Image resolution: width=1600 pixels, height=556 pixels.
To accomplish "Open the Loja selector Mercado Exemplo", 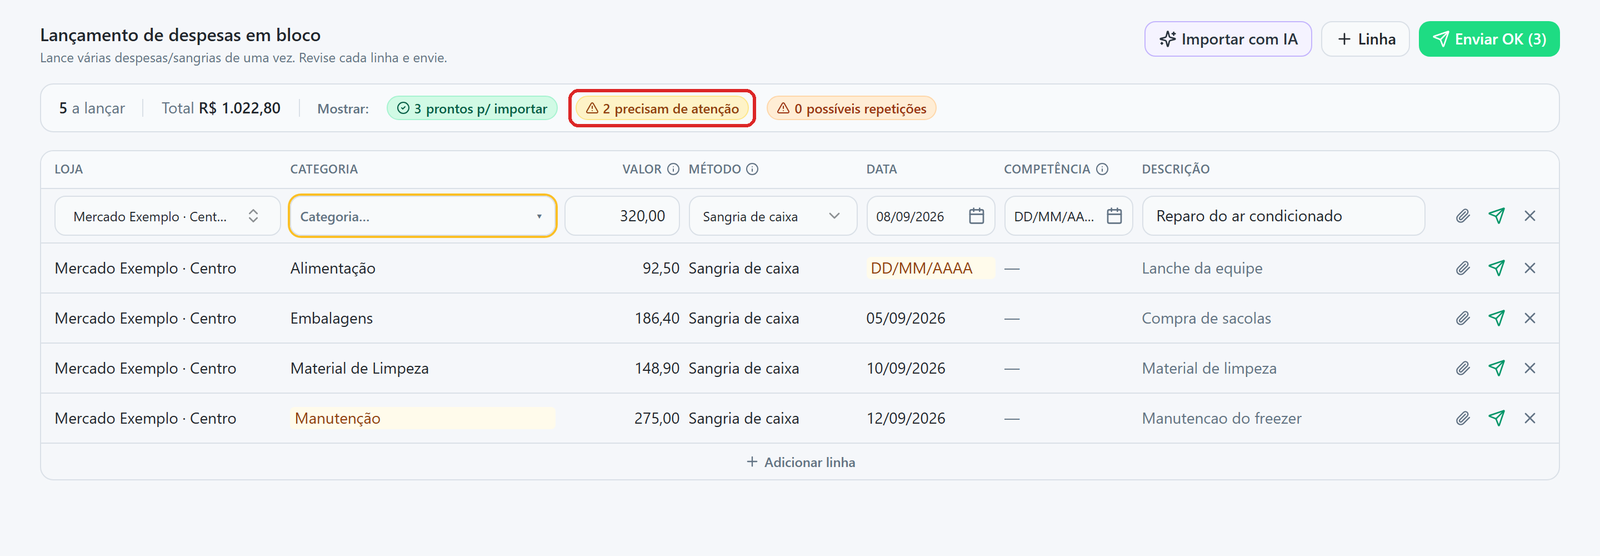I will [166, 216].
